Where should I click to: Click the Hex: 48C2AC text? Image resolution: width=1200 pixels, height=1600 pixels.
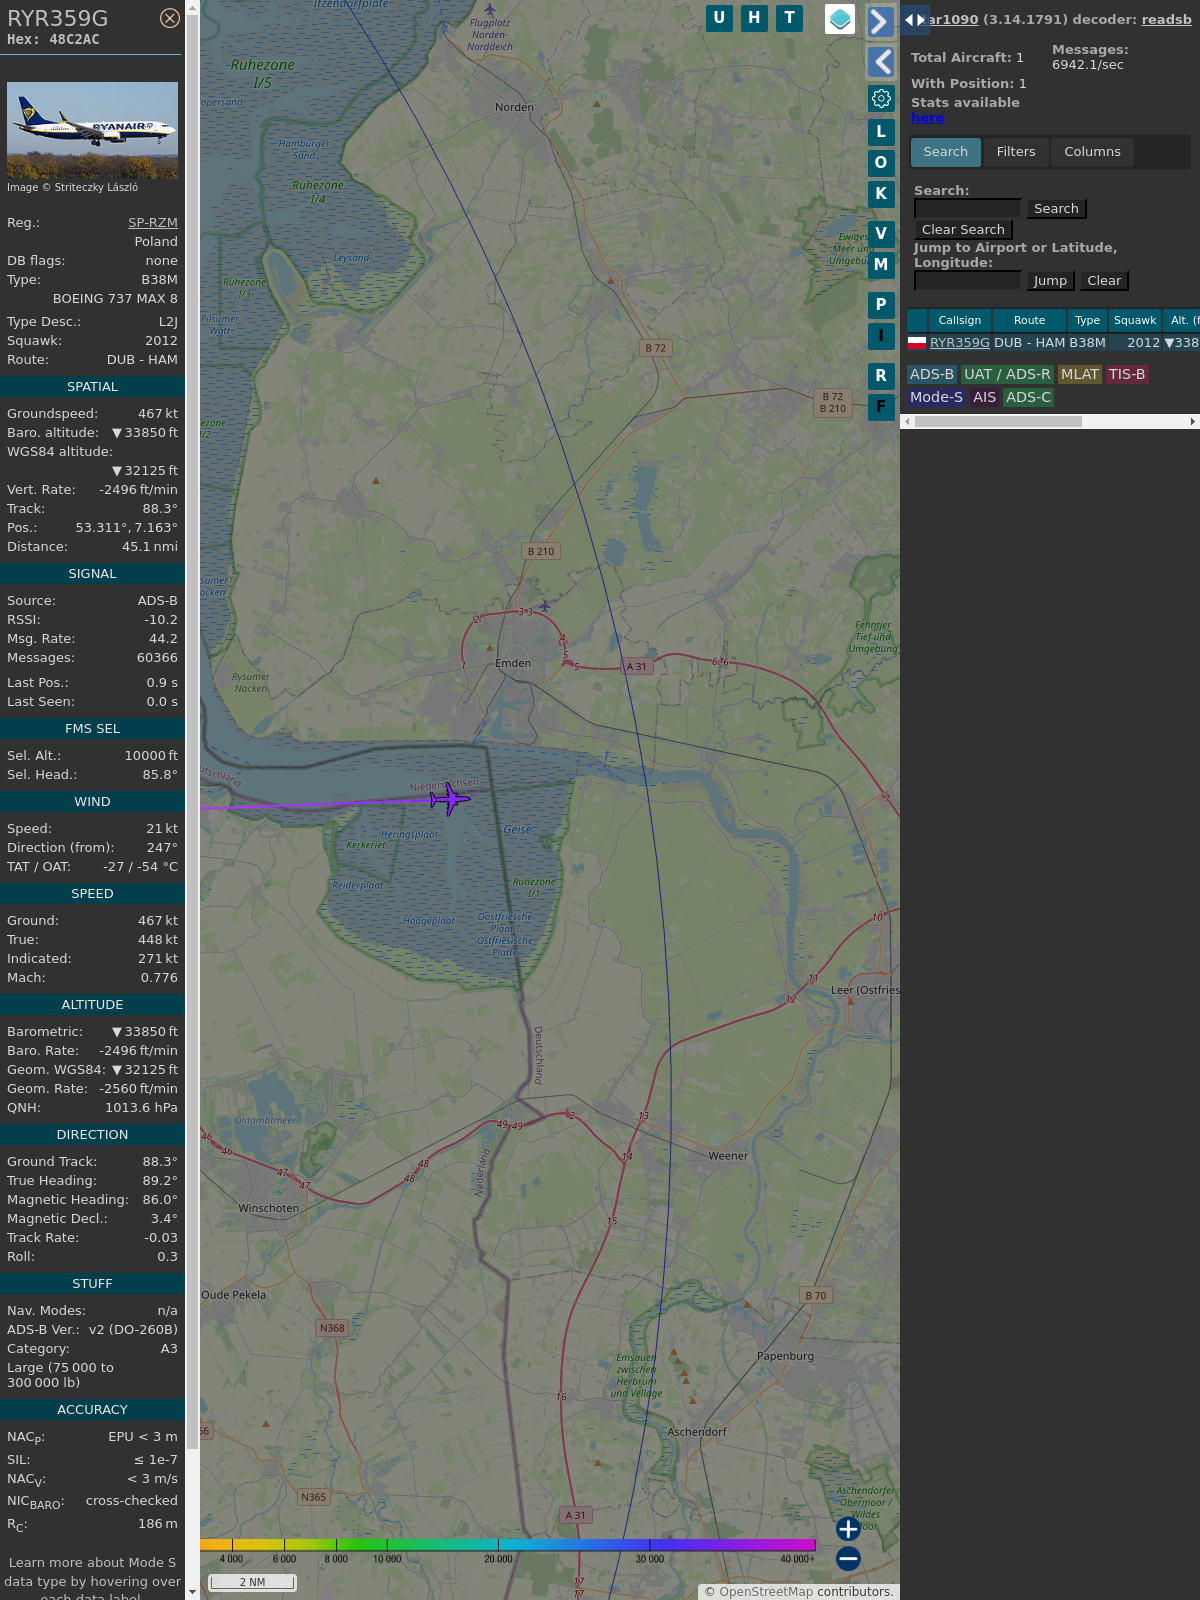53,39
